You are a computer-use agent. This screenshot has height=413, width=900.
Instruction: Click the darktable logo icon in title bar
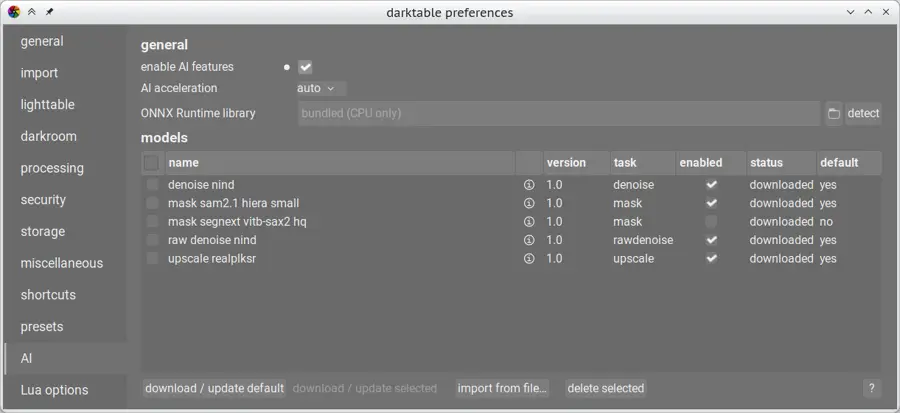point(14,12)
